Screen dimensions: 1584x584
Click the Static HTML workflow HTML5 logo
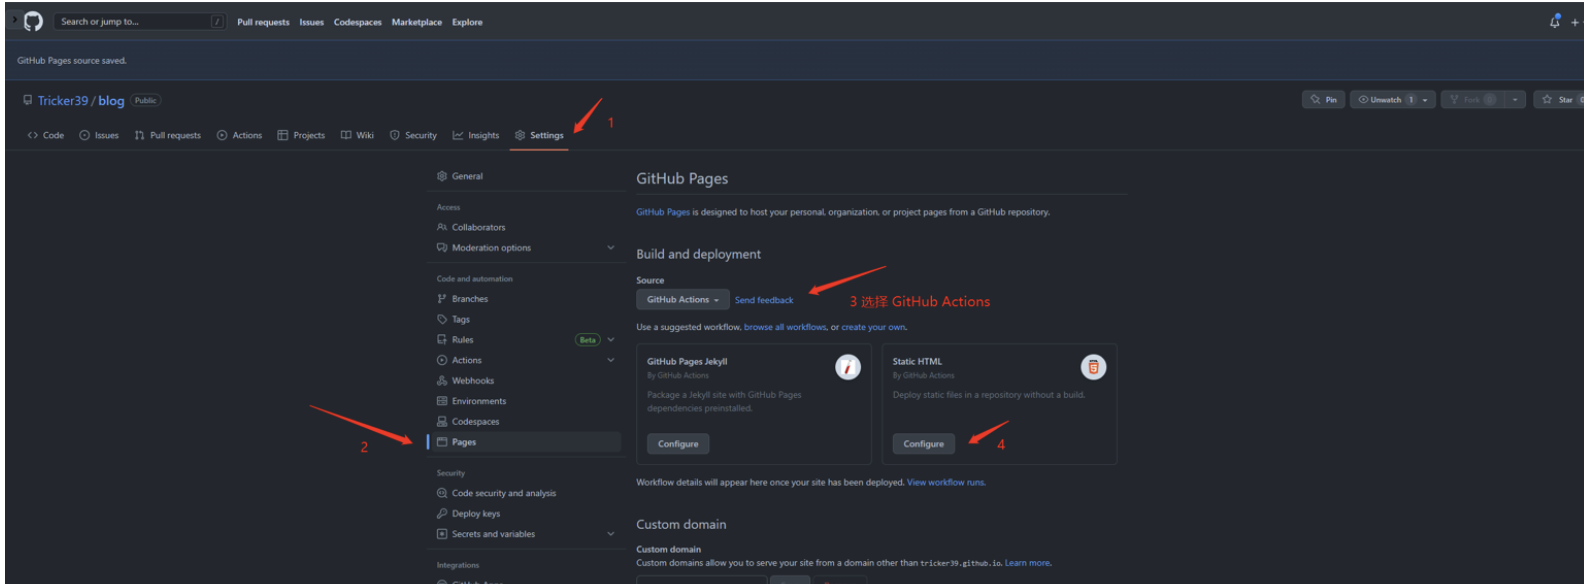[x=1093, y=367]
